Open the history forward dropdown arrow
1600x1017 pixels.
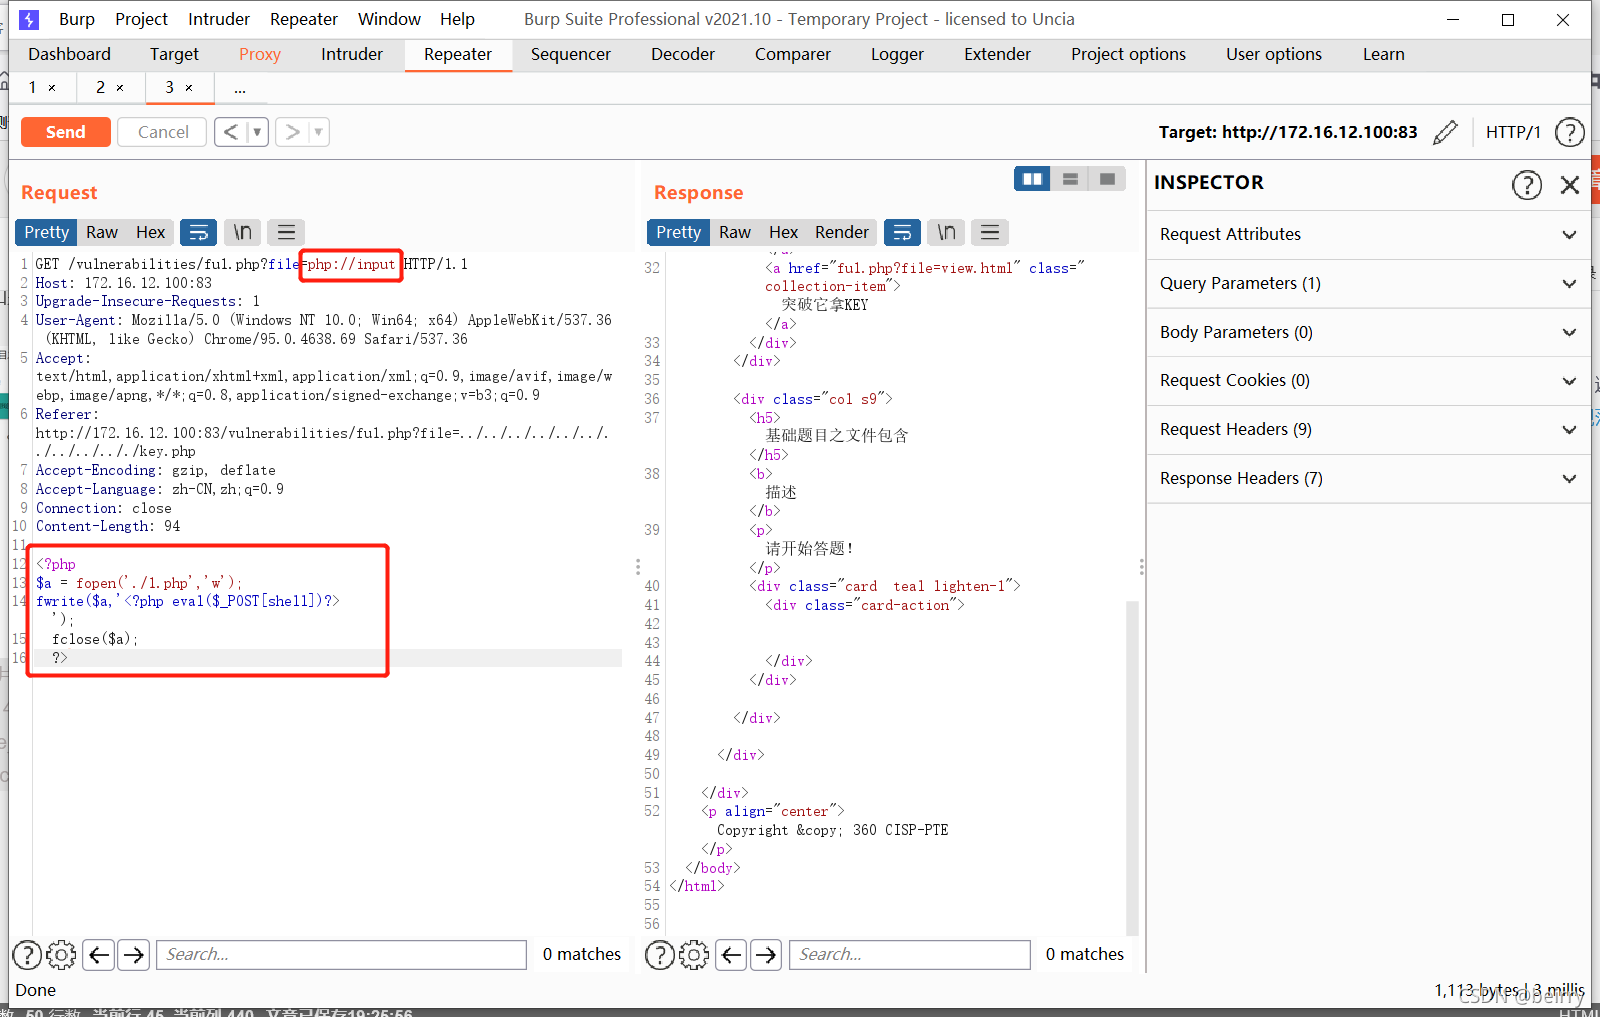319,132
